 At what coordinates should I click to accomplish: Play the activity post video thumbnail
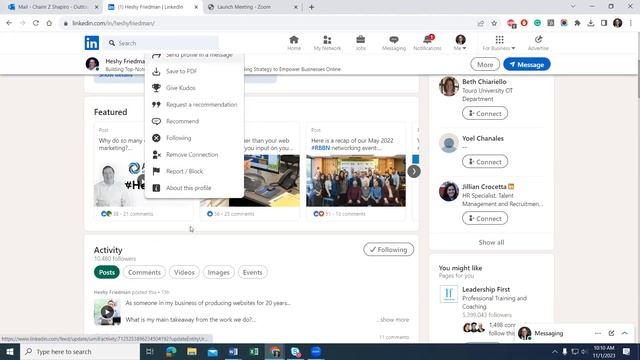tap(107, 312)
